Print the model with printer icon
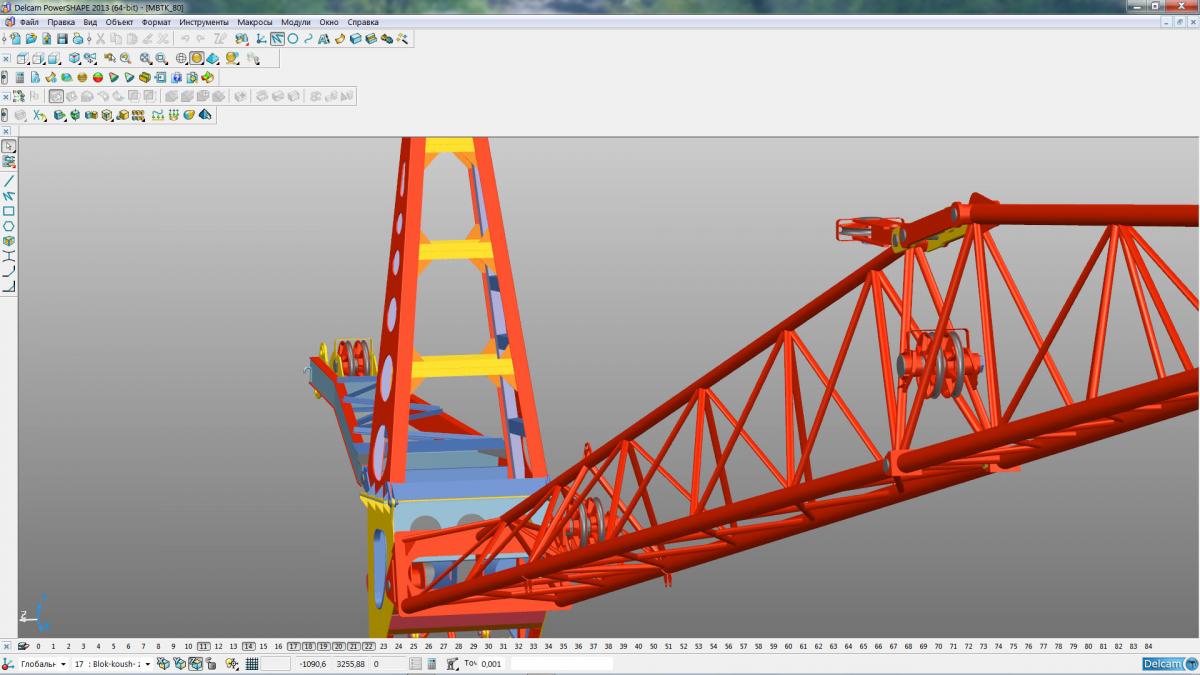The width and height of the screenshot is (1200, 675). 77,39
